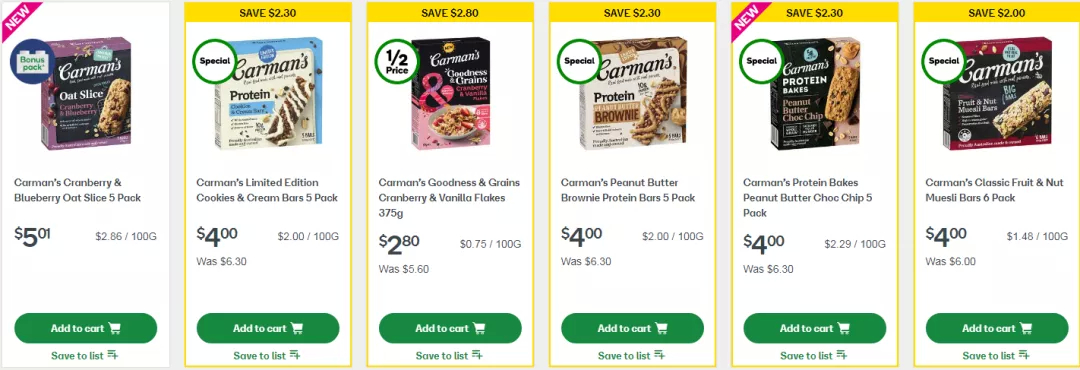Click the half-price badge on Goodness & Grains
This screenshot has height=370, width=1080.
point(396,61)
